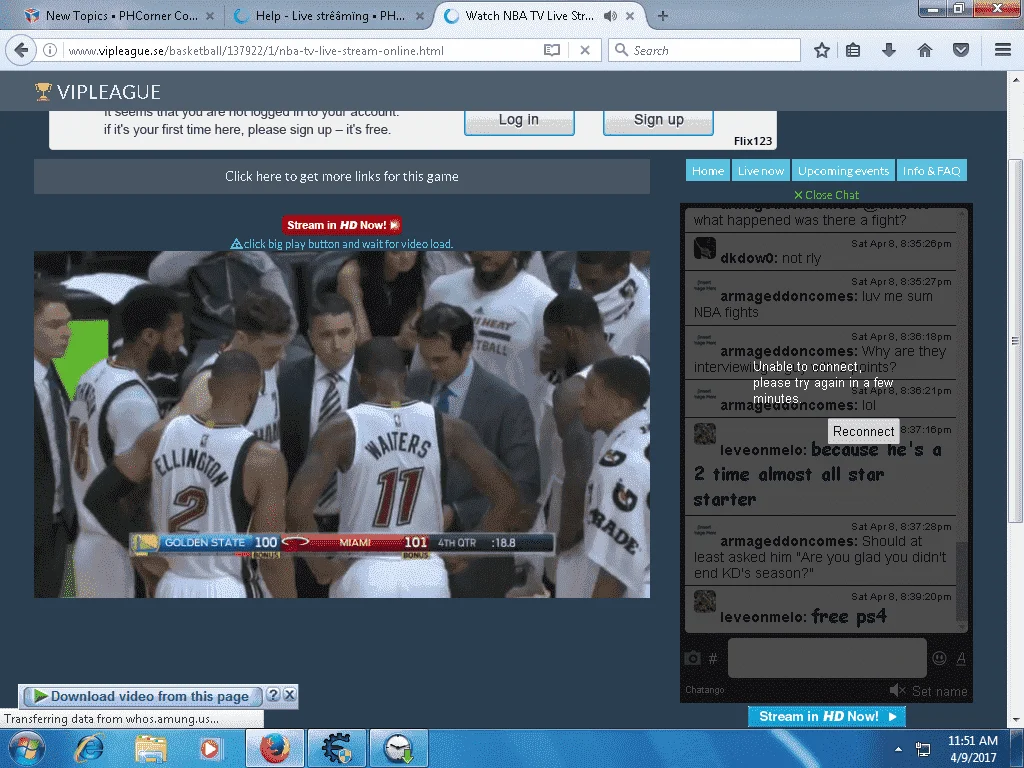Close the Watch NBA TV tab
1024x768 pixels.
(630, 16)
